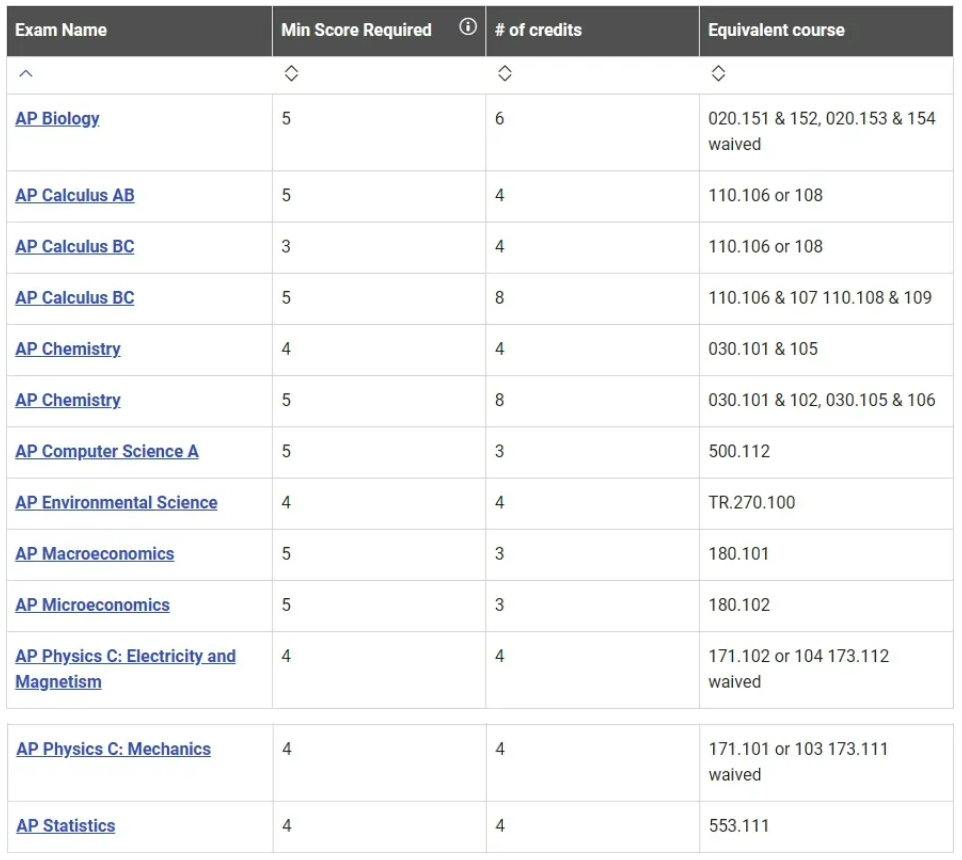Screen dimensions: 962x860
Task: Open AP Physics C: Electricity and Magnetism
Action: click(x=125, y=656)
